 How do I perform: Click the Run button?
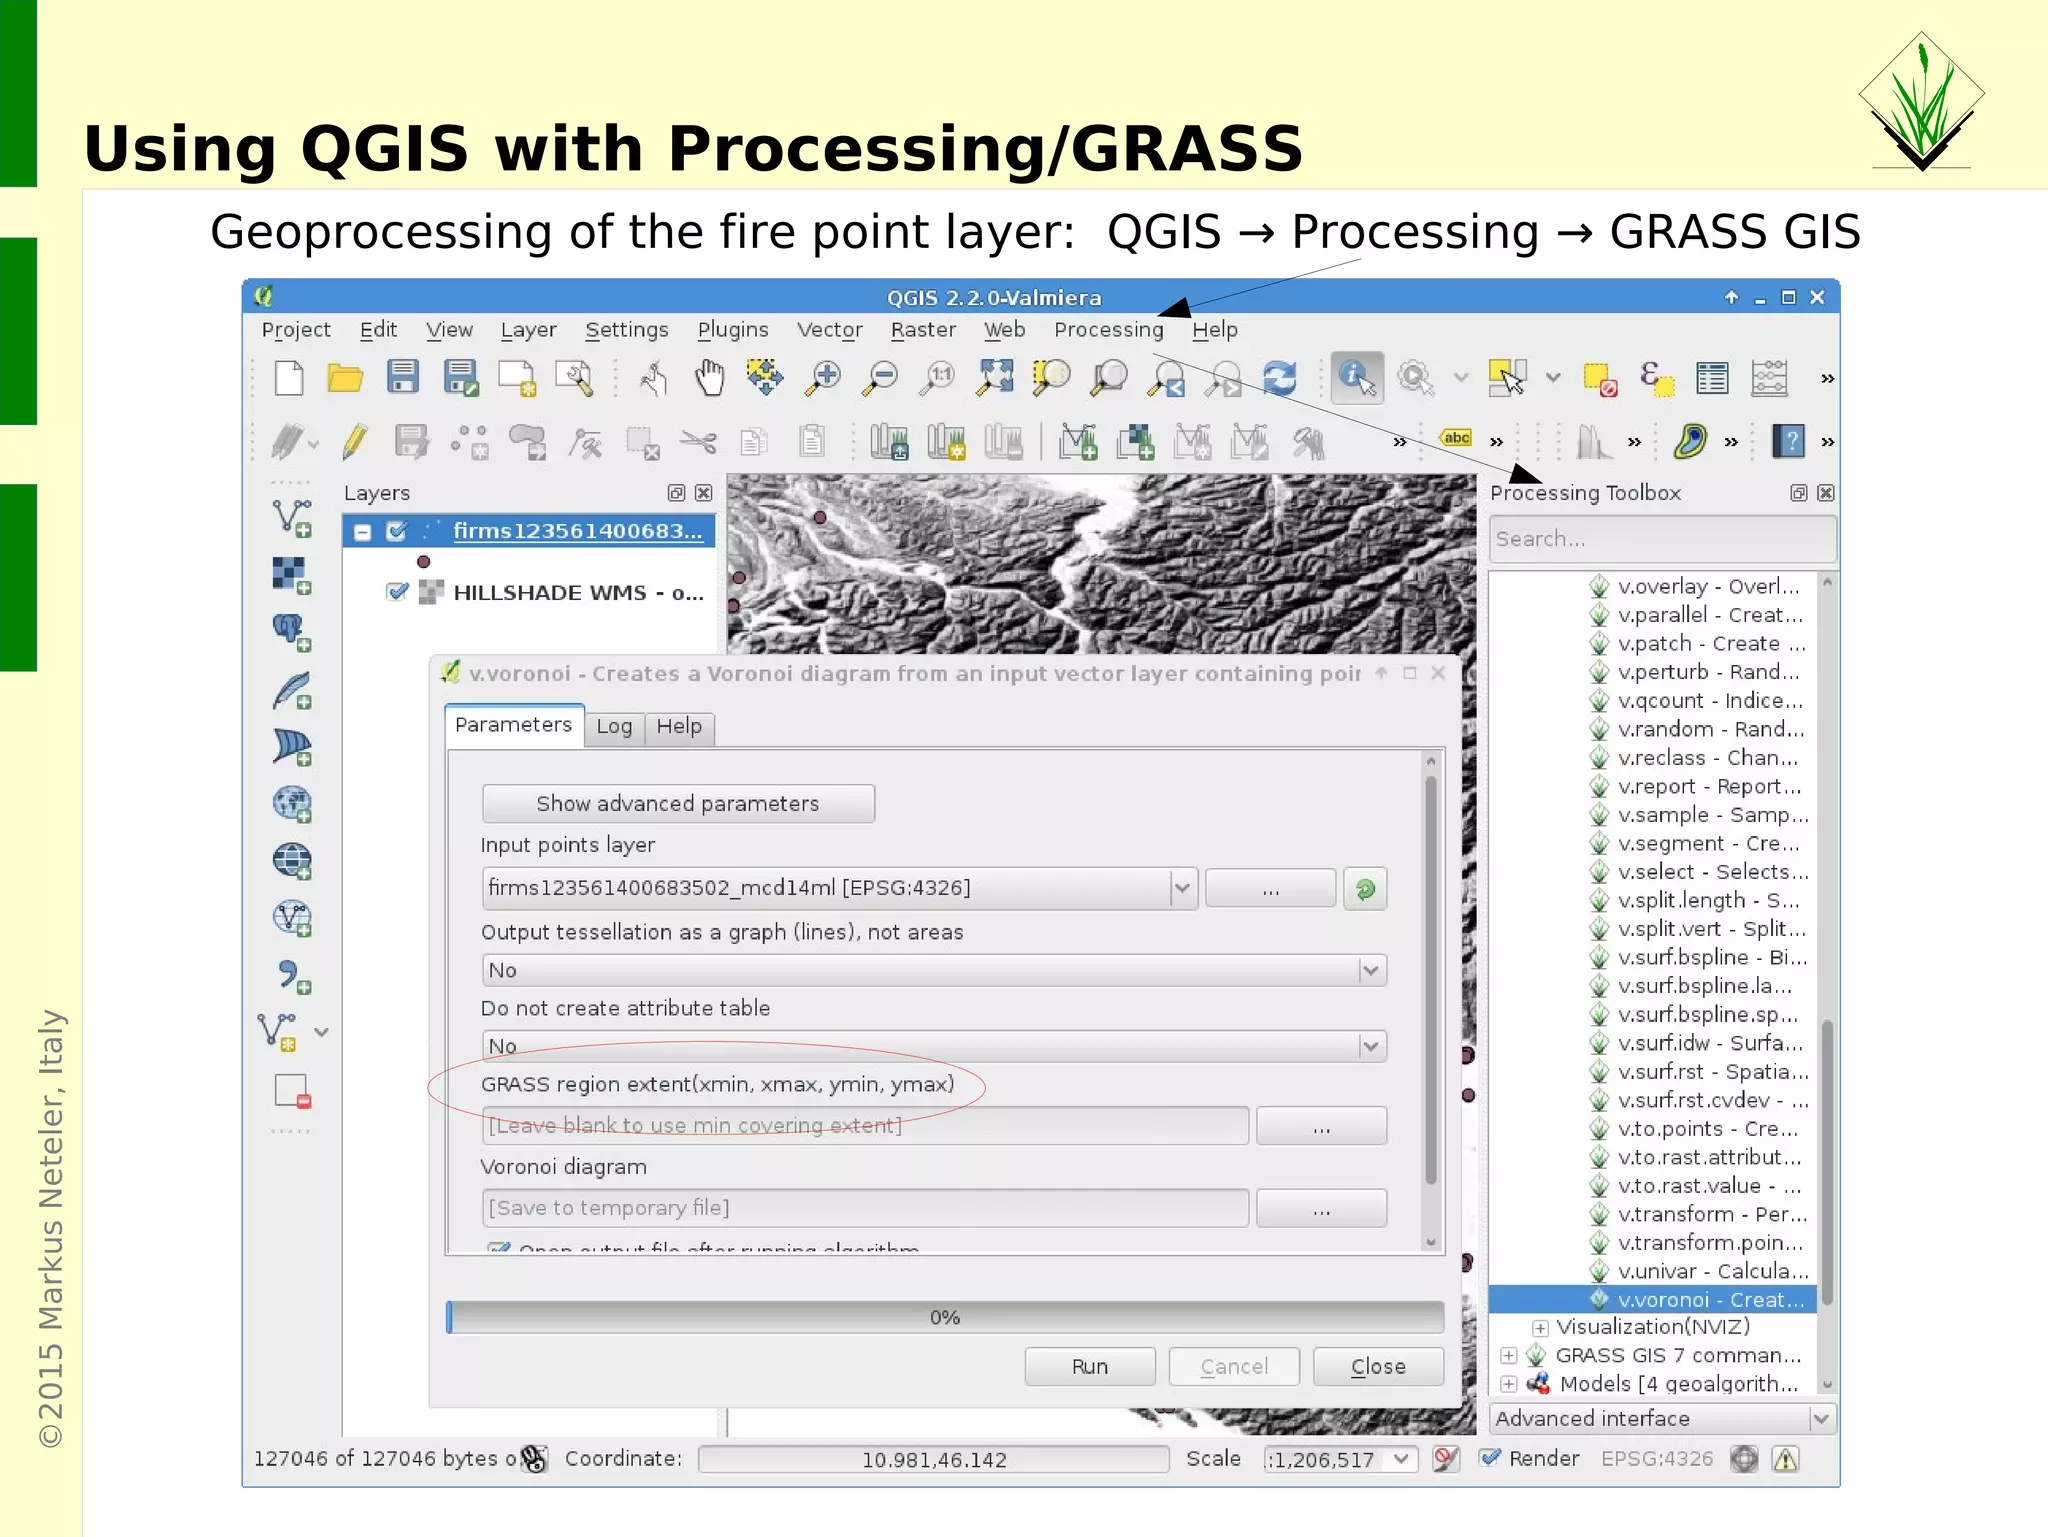point(1090,1366)
